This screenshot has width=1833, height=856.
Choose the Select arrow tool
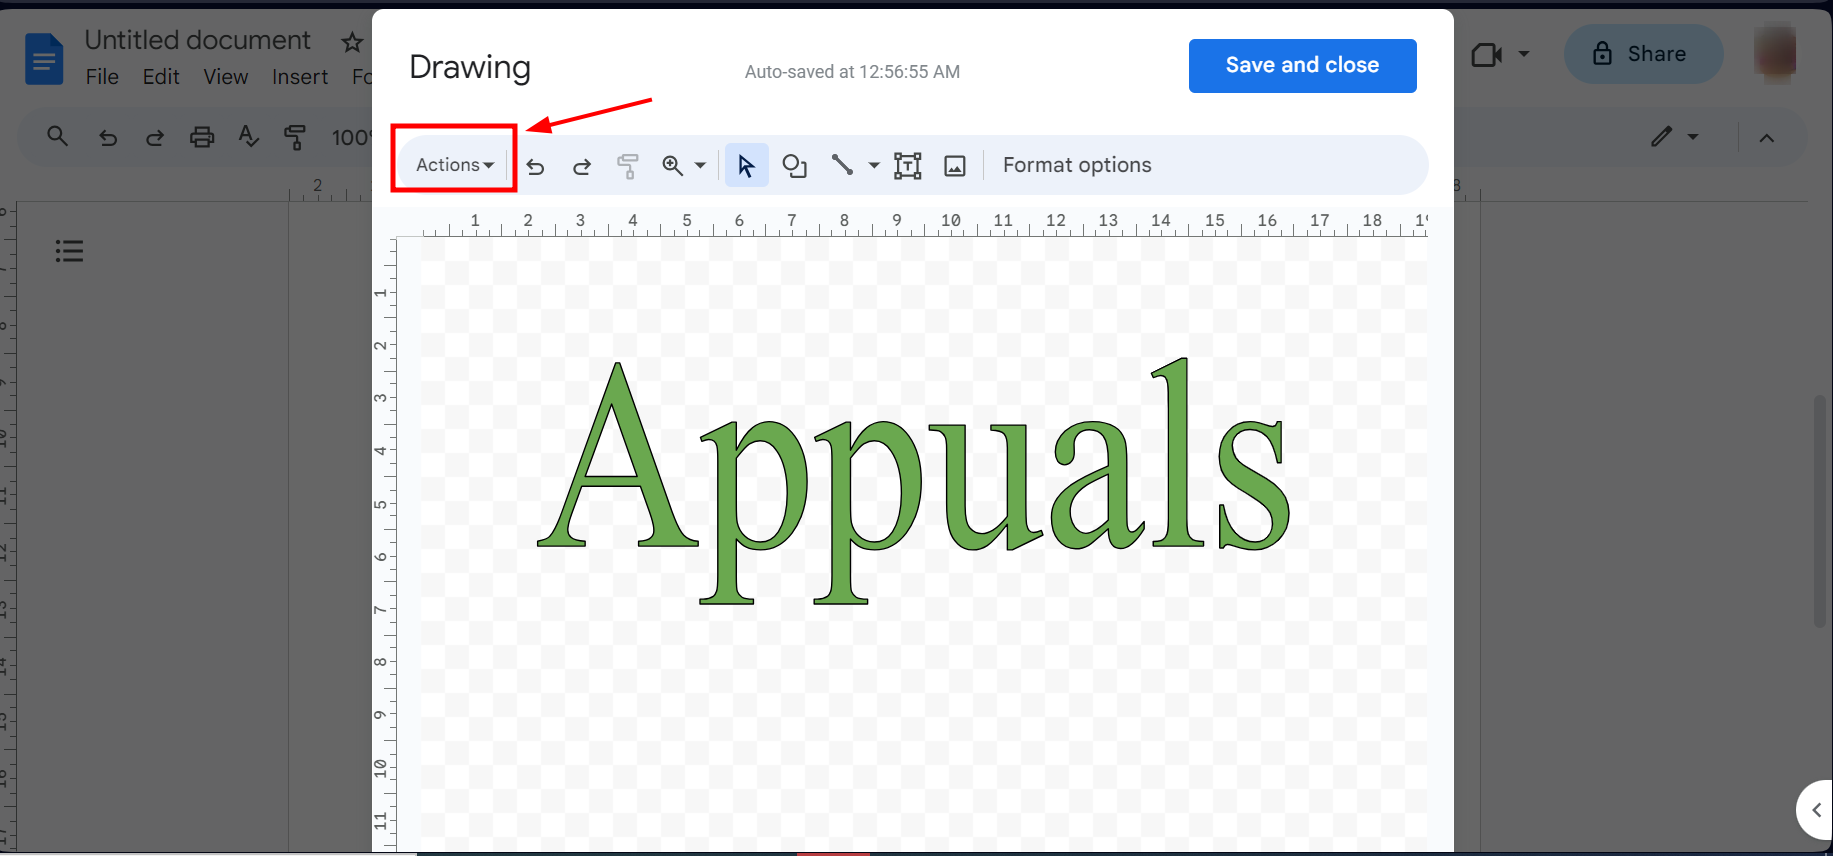(746, 166)
